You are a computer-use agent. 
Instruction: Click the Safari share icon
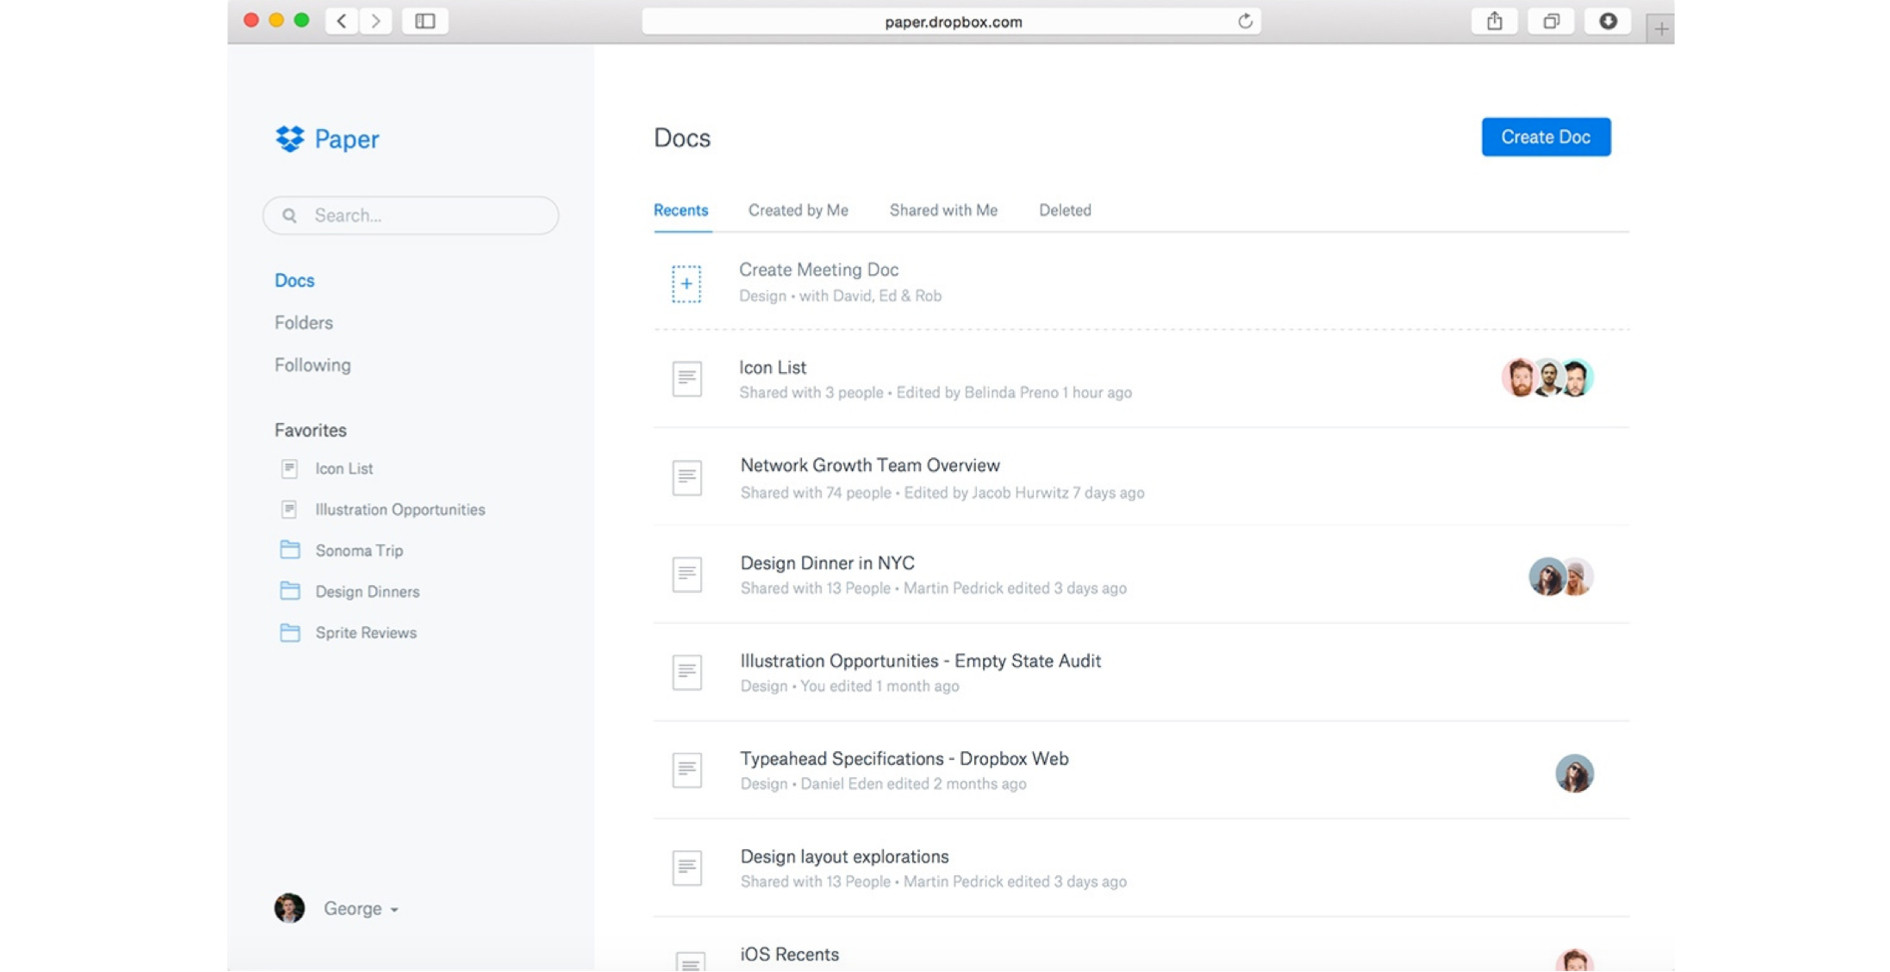(x=1495, y=20)
